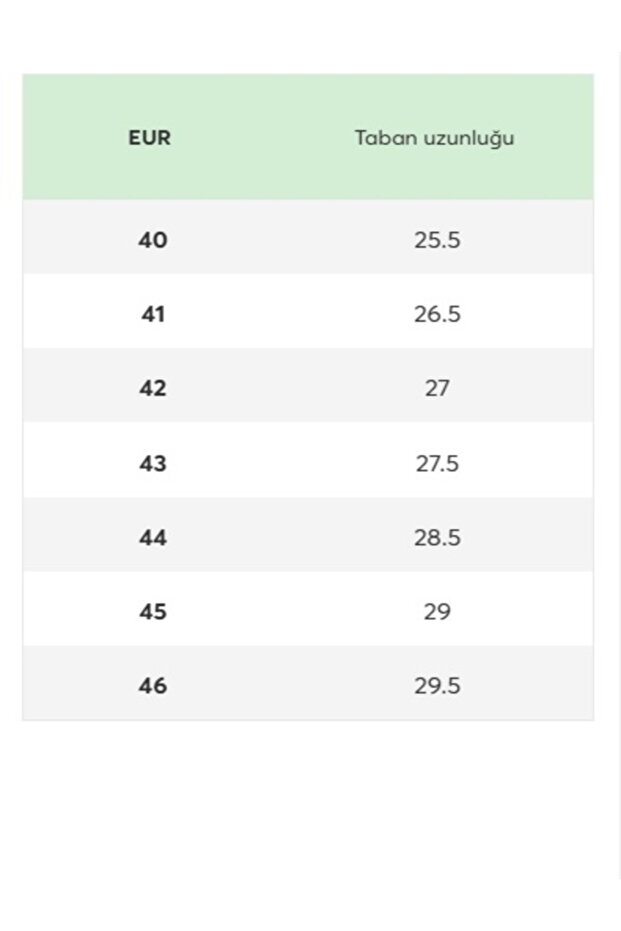Pick EUR size 46 cell
This screenshot has width=621, height=931.
153,686
